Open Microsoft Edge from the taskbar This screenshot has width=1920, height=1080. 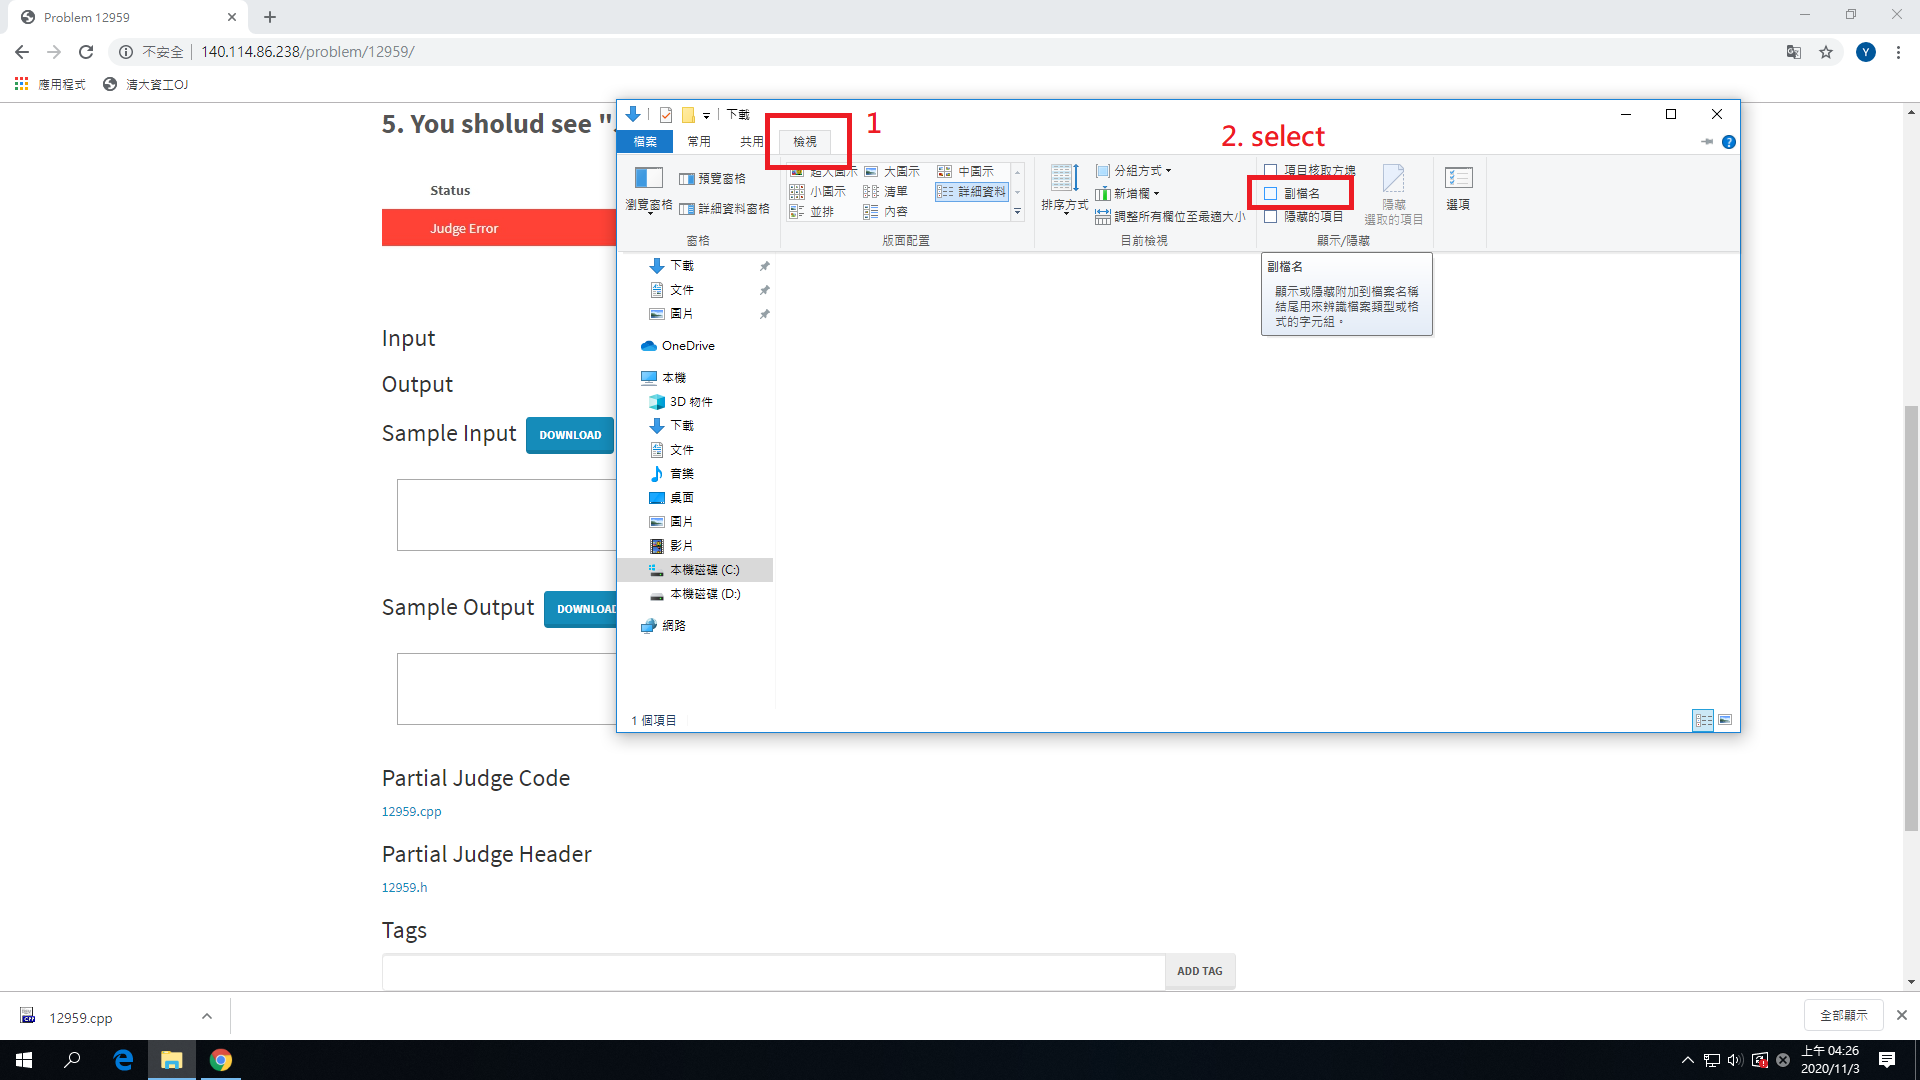tap(123, 1060)
